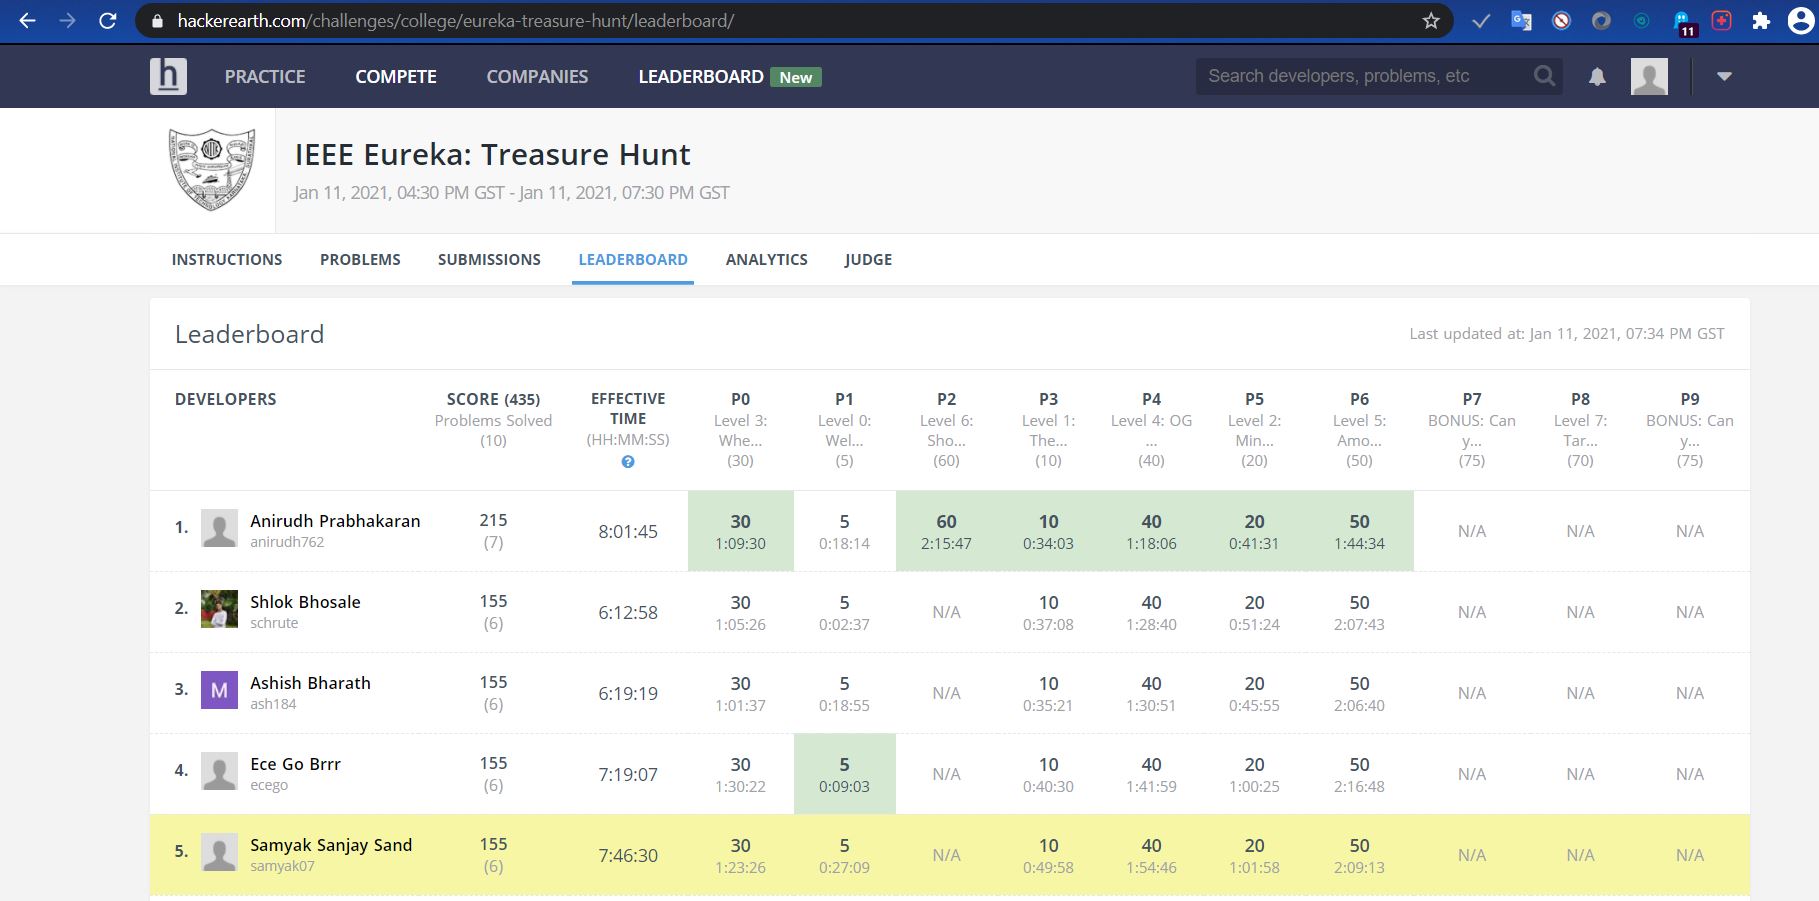Open Shlok Bhosale's profile link
The height and width of the screenshot is (901, 1819).
305,602
